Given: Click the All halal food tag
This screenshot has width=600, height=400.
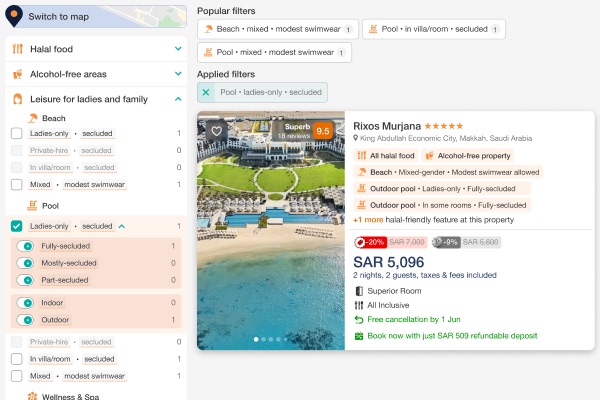Looking at the screenshot, I should [385, 155].
